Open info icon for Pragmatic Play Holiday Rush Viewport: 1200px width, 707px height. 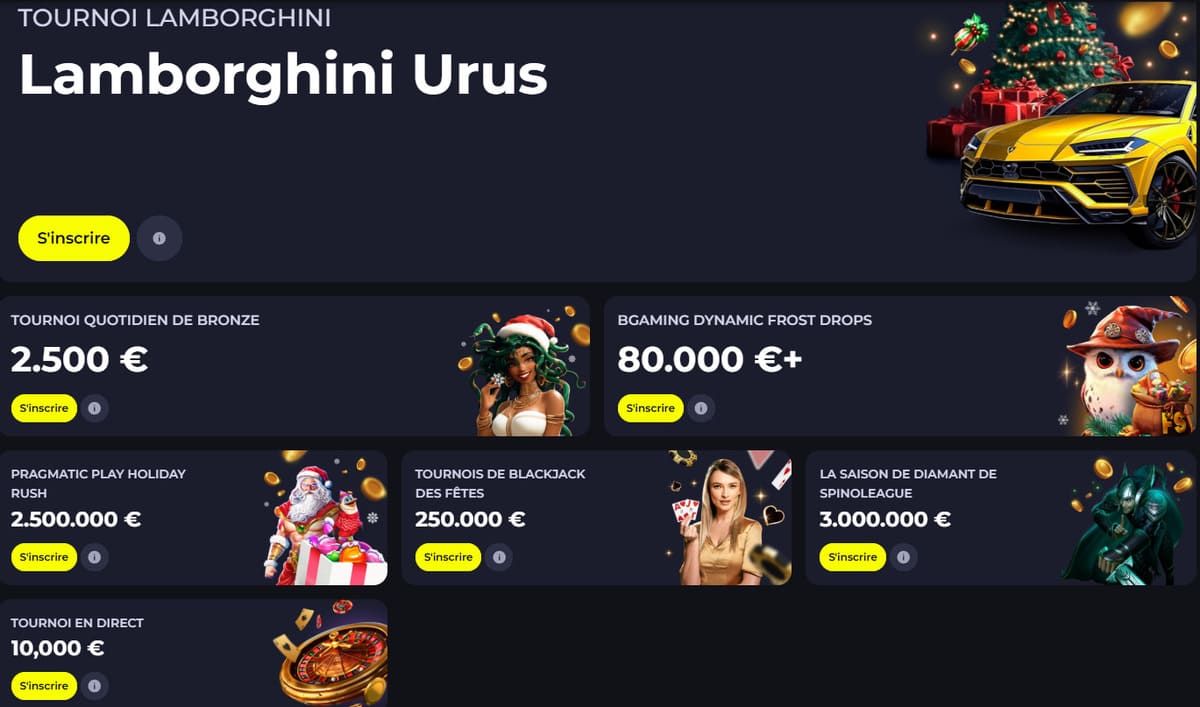point(94,557)
